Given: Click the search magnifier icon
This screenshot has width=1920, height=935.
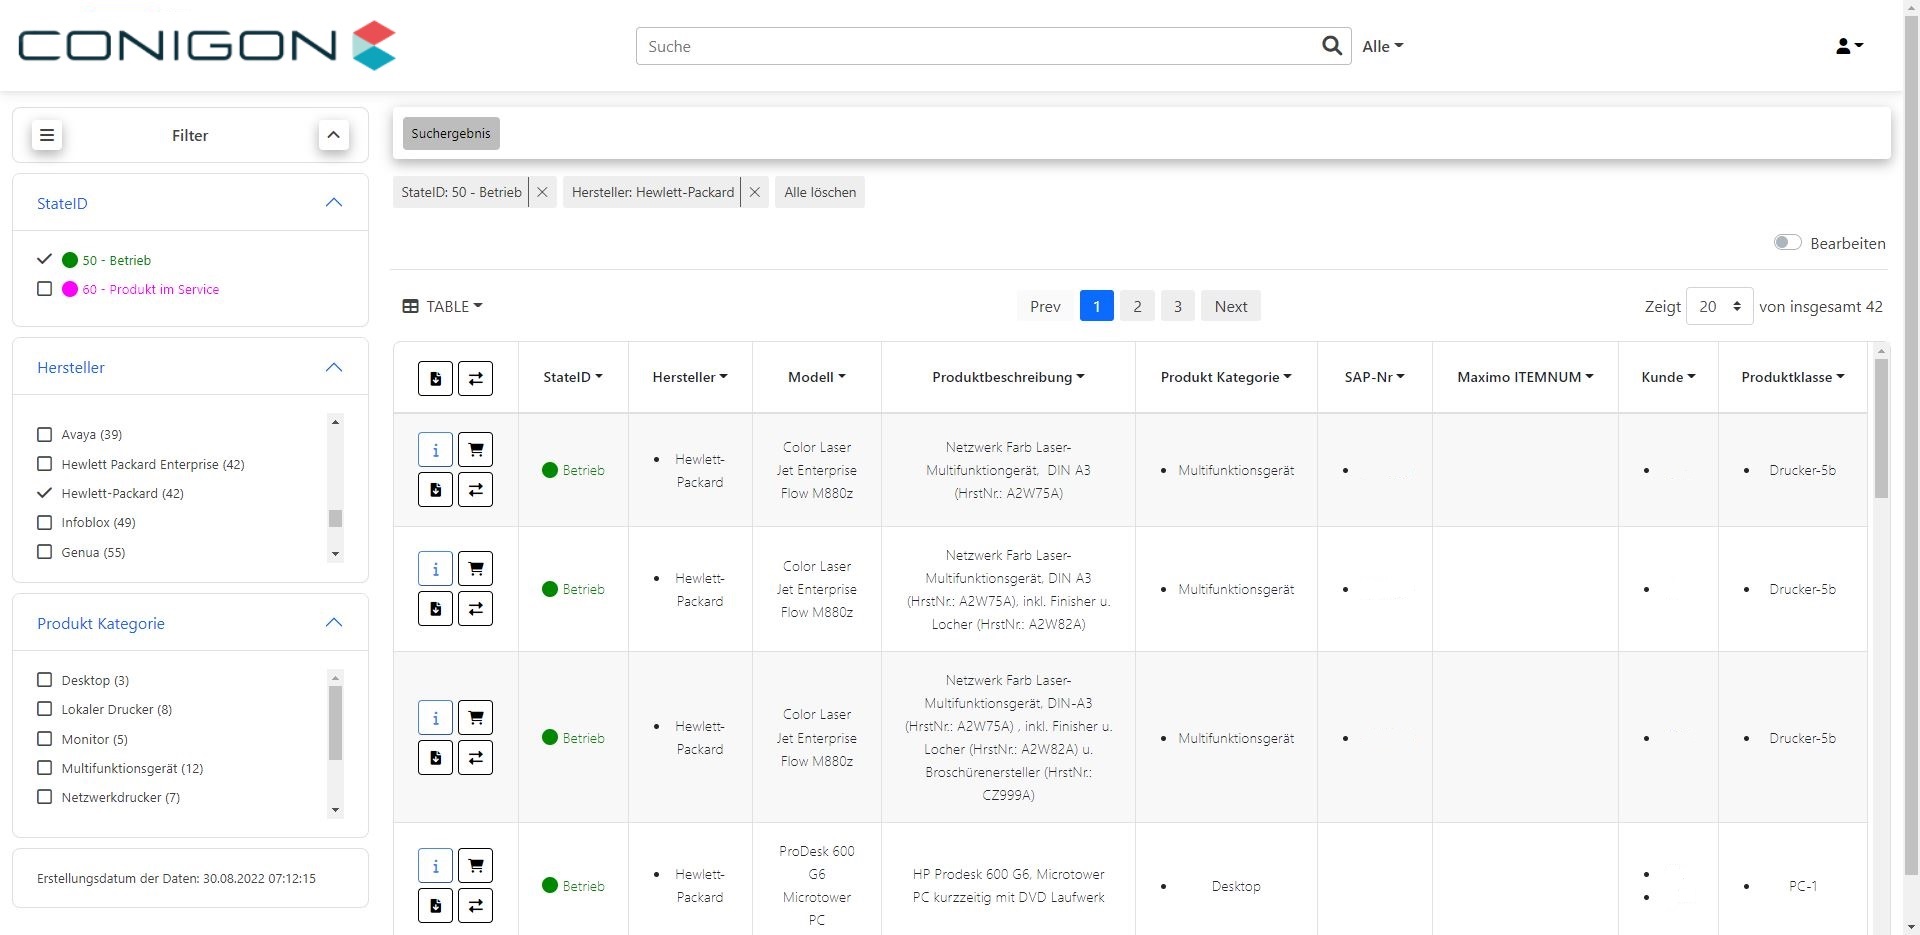Looking at the screenshot, I should point(1331,46).
